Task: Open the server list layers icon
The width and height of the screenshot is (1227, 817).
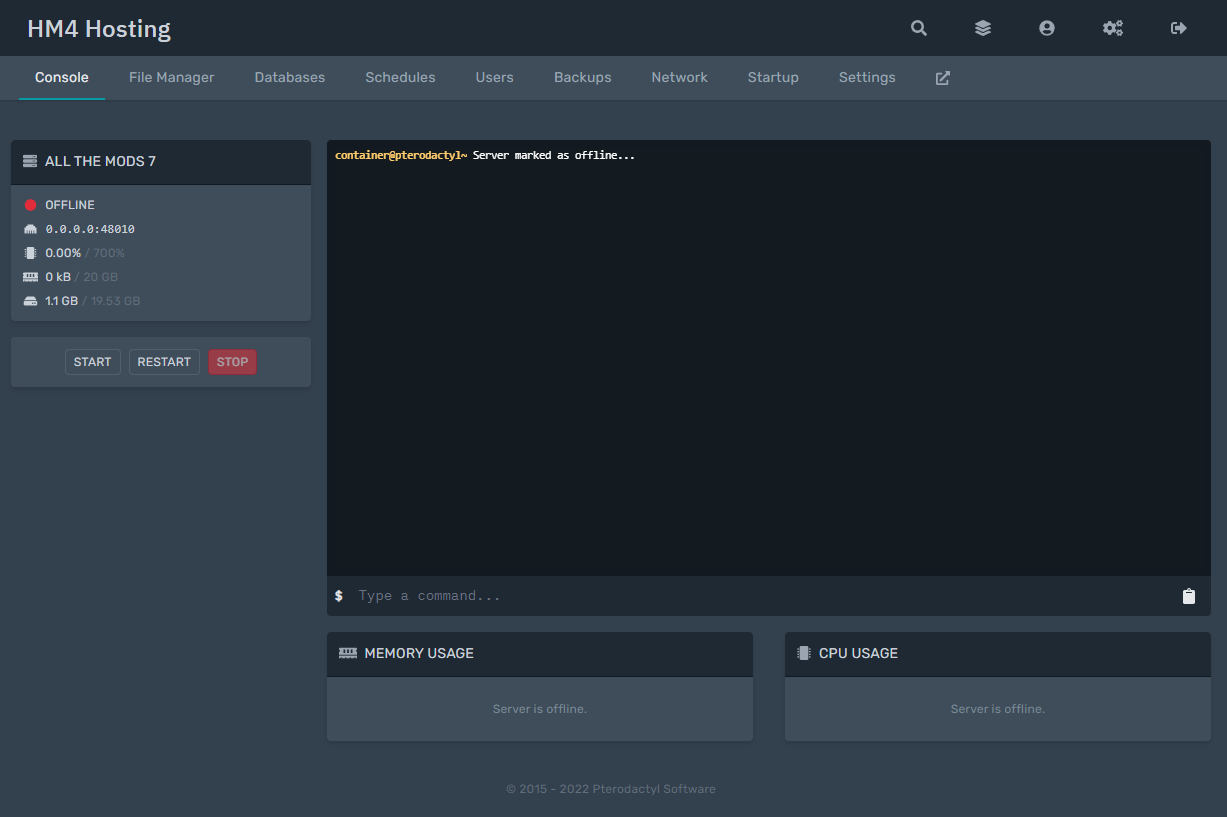Action: tap(983, 28)
